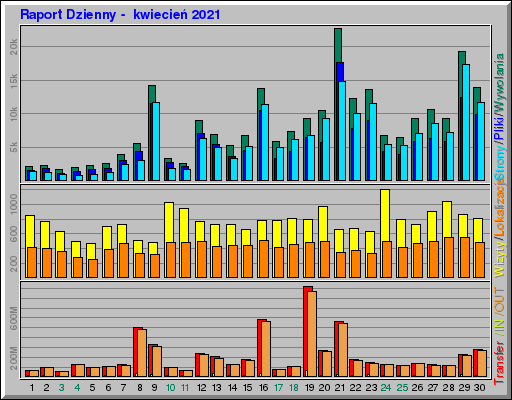Click the 'Wywołania' legend label
The height and width of the screenshot is (400, 512).
(x=500, y=84)
